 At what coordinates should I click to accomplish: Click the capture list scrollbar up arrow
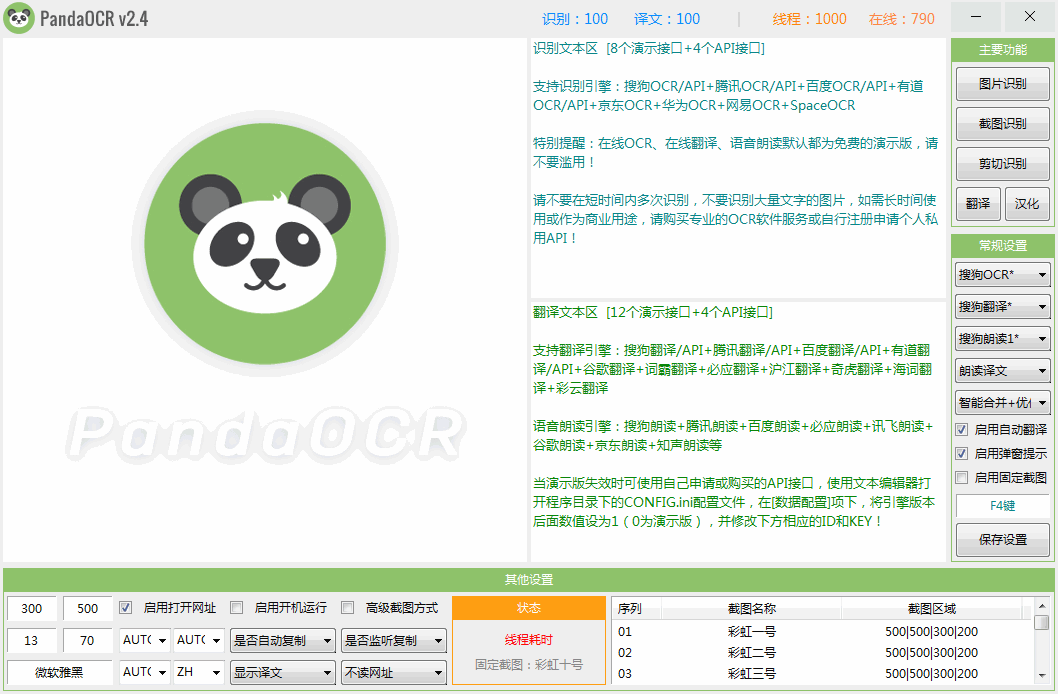1042,606
